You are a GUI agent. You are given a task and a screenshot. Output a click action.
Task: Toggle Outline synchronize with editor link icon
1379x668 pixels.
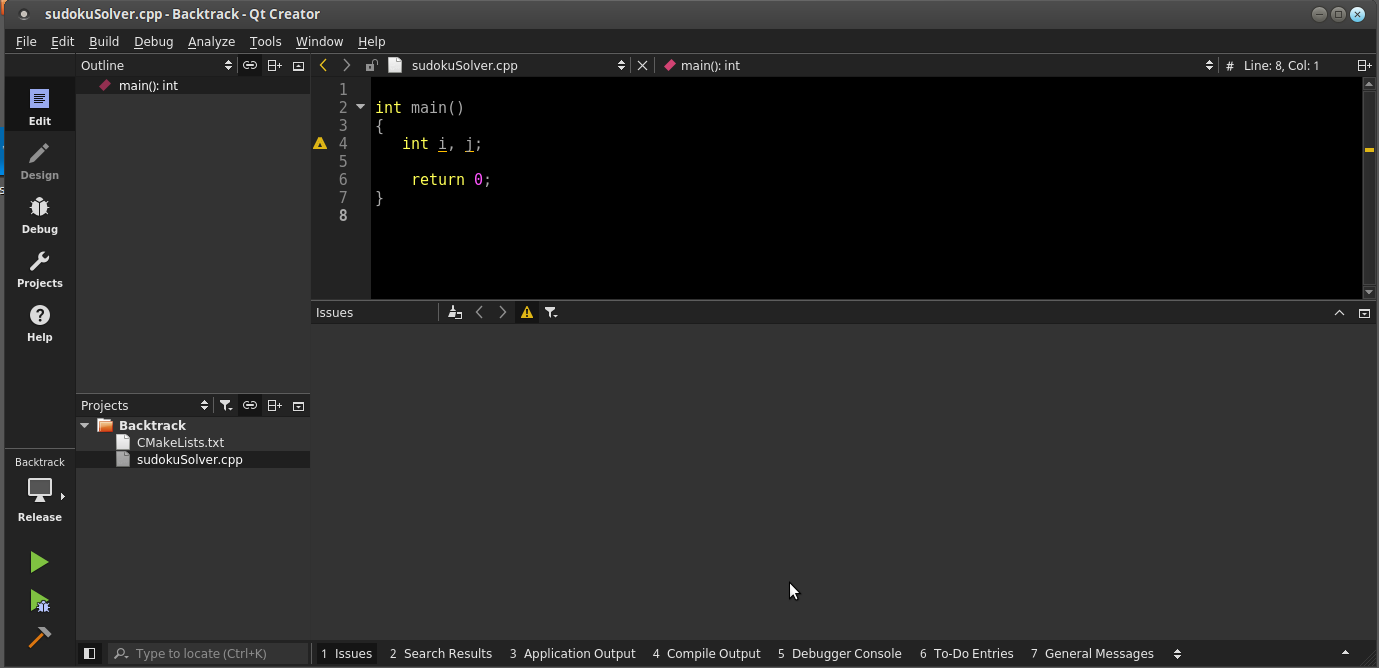pos(250,65)
